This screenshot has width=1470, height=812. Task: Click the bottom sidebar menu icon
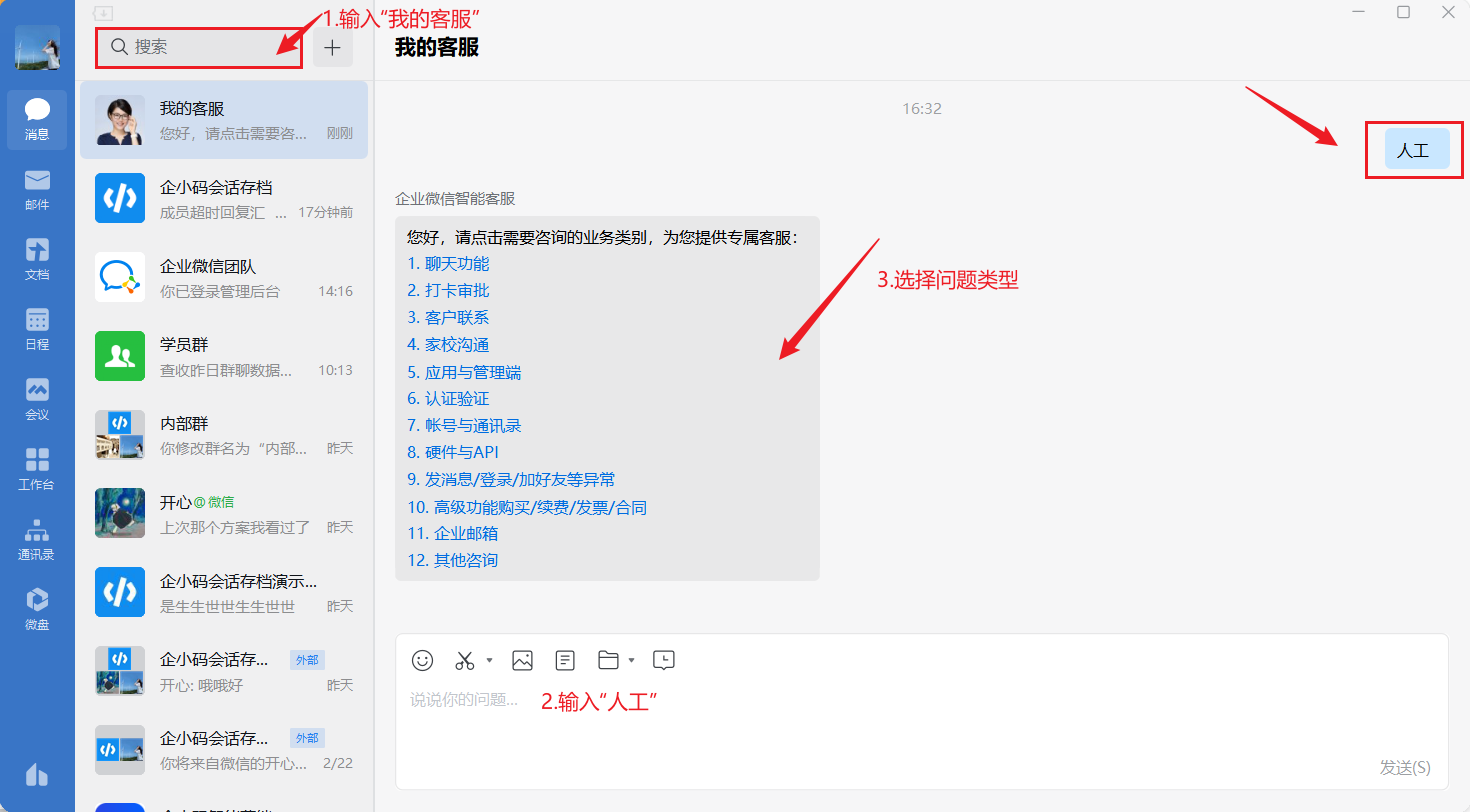pyautogui.click(x=37, y=774)
